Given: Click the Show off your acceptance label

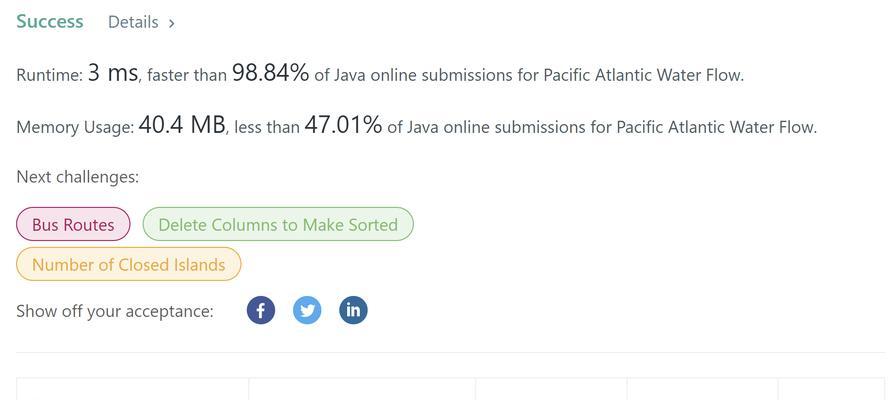Looking at the screenshot, I should click(x=115, y=311).
